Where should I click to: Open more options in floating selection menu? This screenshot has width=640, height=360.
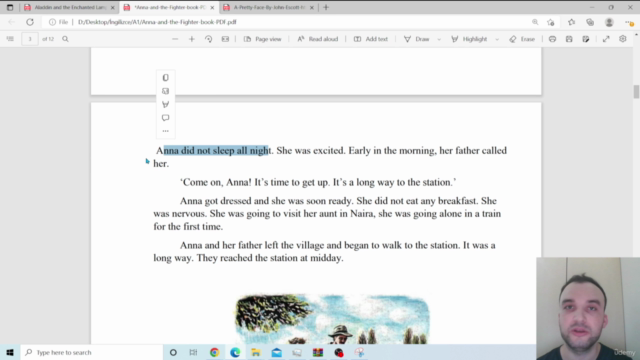click(x=165, y=131)
